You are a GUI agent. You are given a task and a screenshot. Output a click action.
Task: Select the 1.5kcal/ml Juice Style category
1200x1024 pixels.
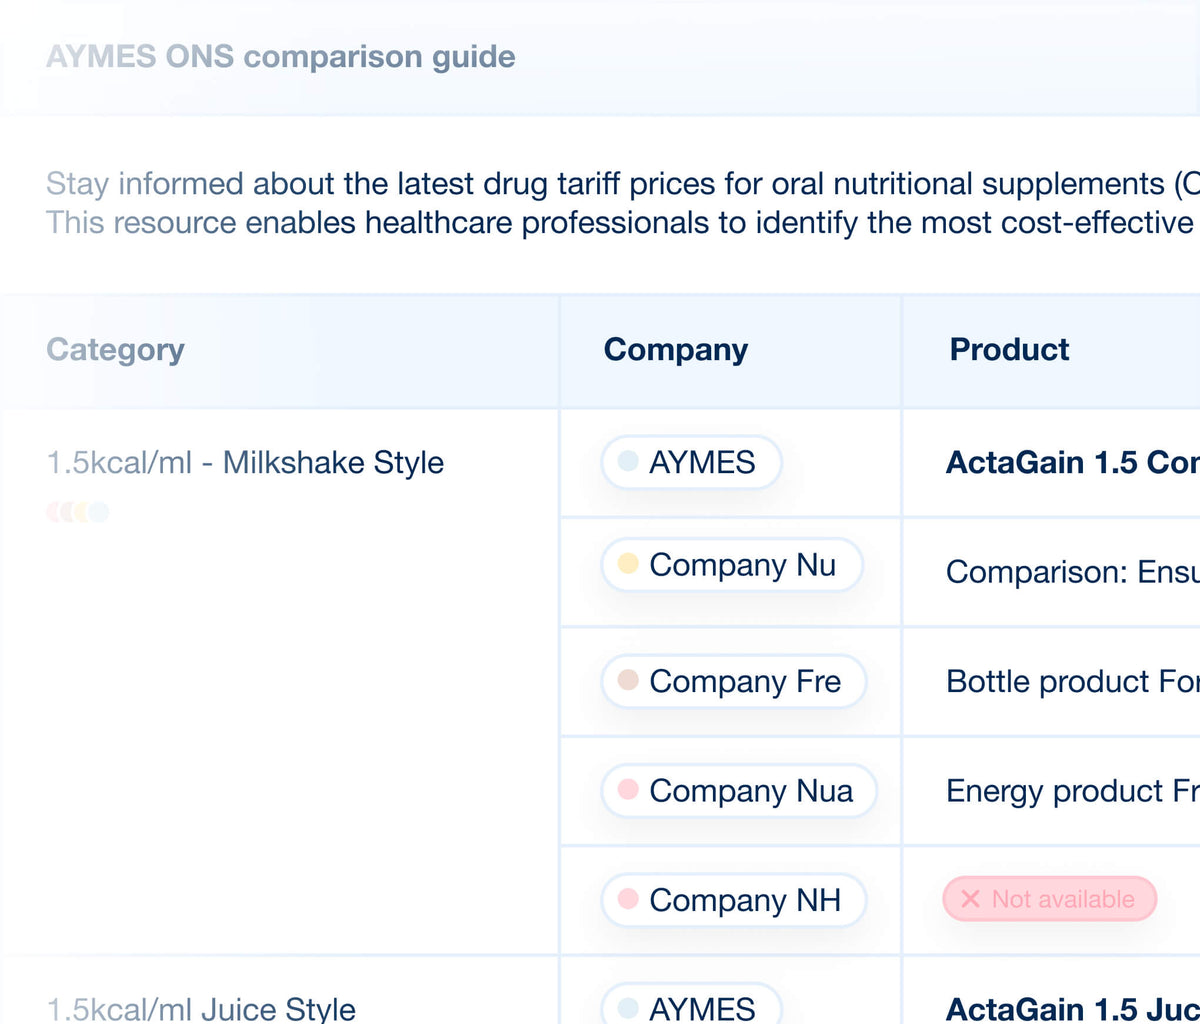click(201, 1008)
